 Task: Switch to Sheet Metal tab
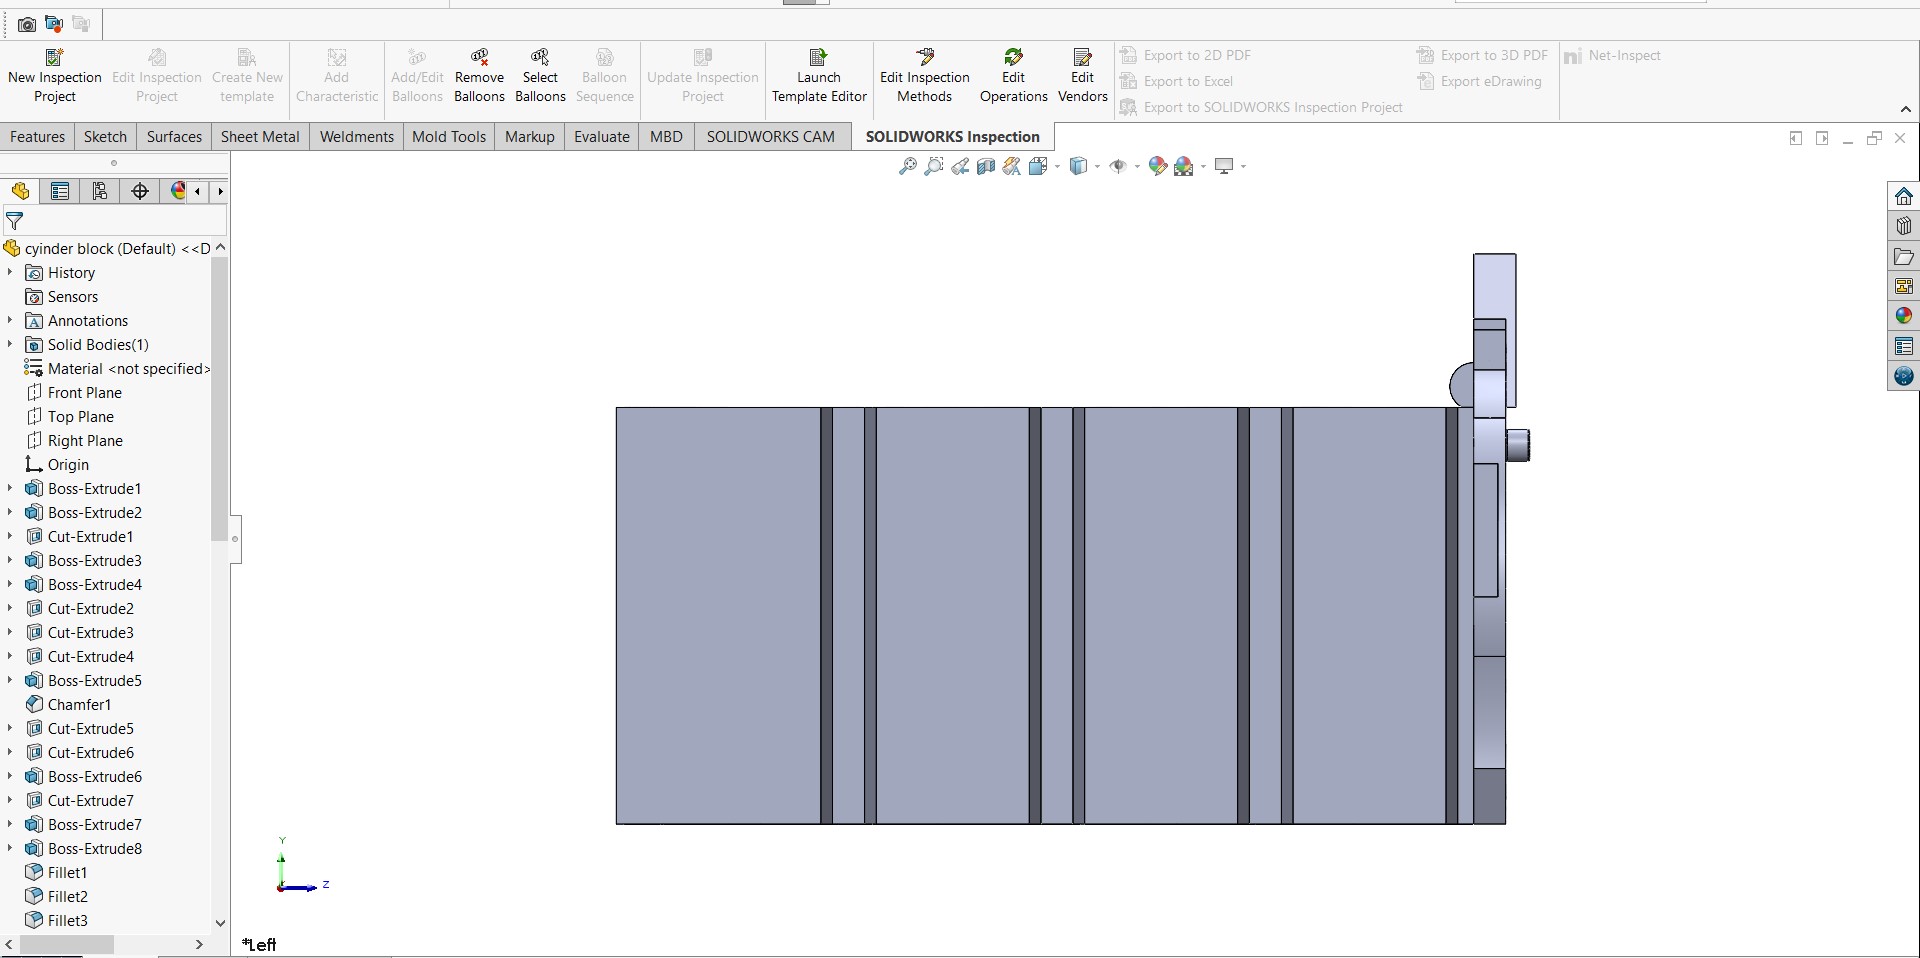tap(260, 137)
